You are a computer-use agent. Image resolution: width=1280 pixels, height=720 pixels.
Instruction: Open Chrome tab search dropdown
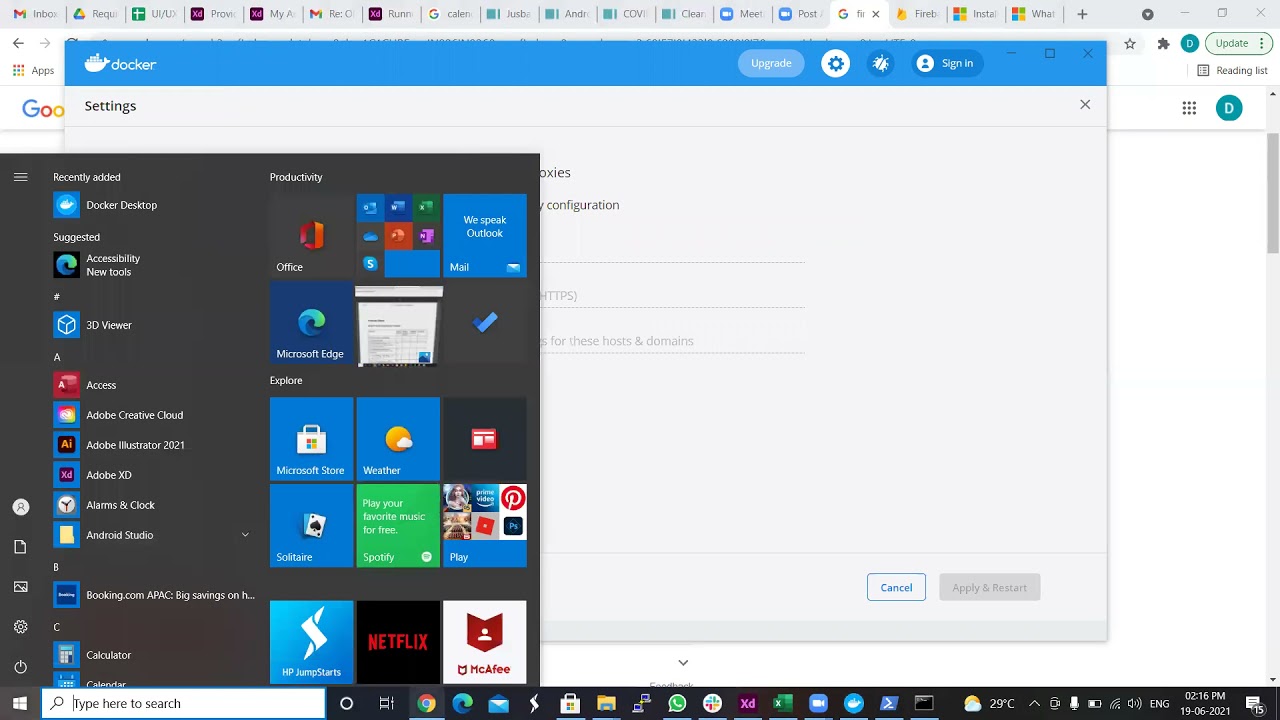click(x=1148, y=14)
